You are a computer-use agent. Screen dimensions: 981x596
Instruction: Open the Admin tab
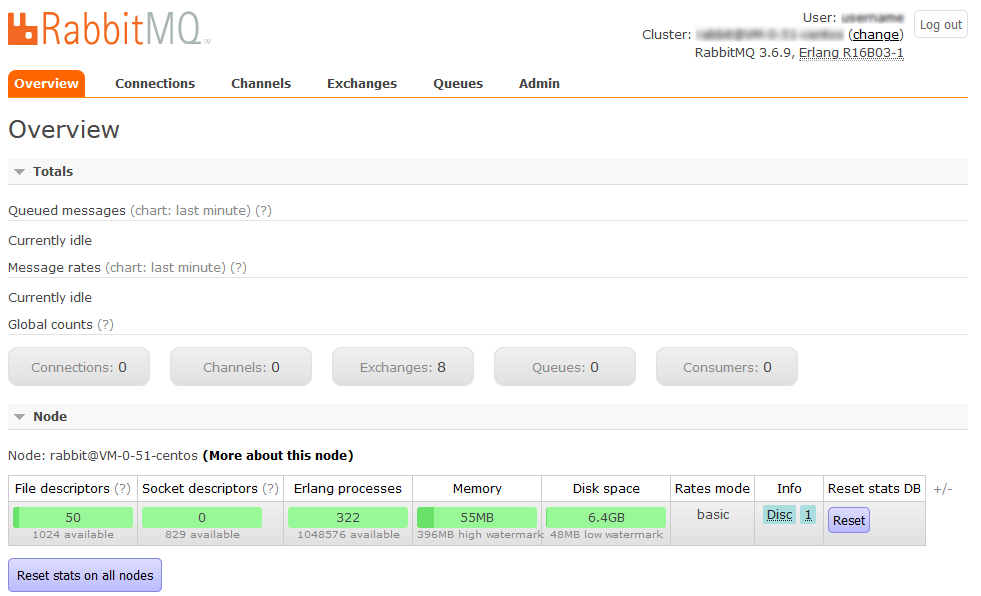tap(539, 84)
